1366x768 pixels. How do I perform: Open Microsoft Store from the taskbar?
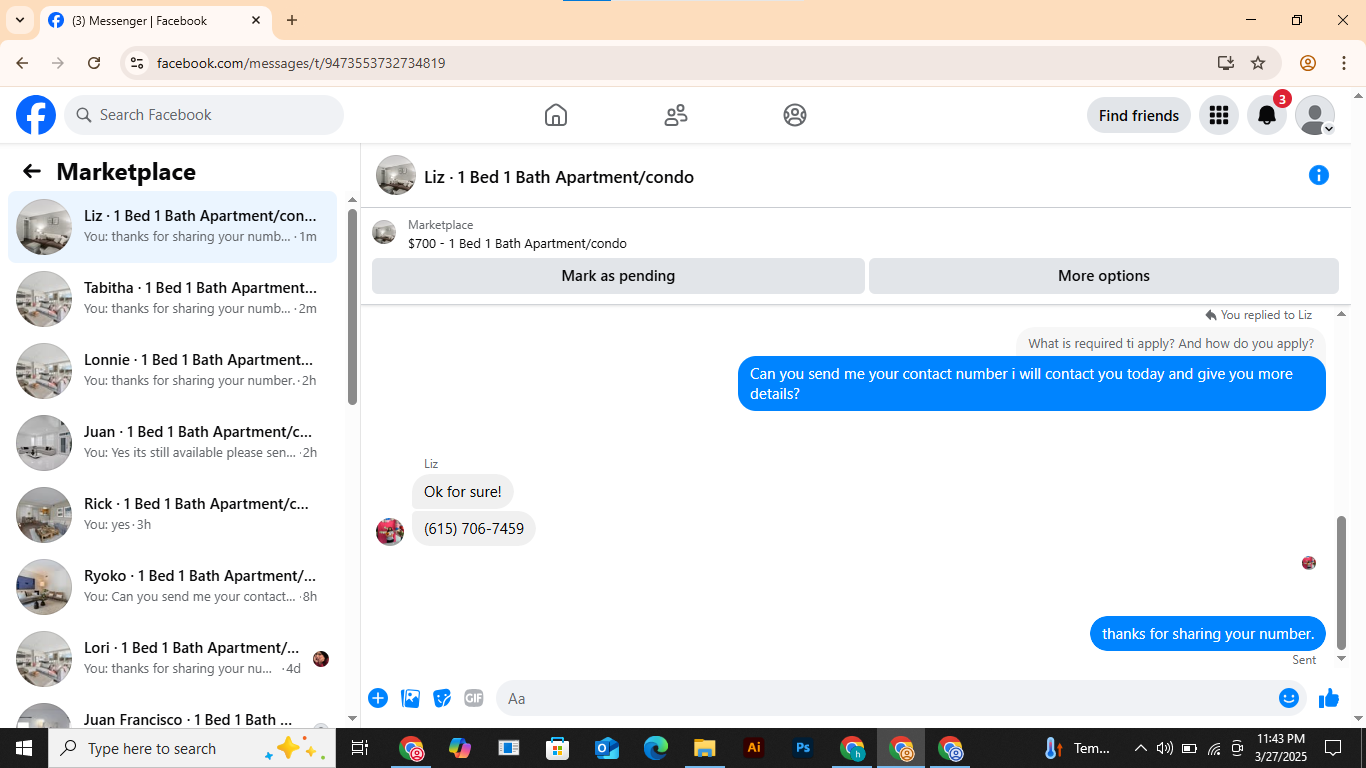(x=558, y=748)
